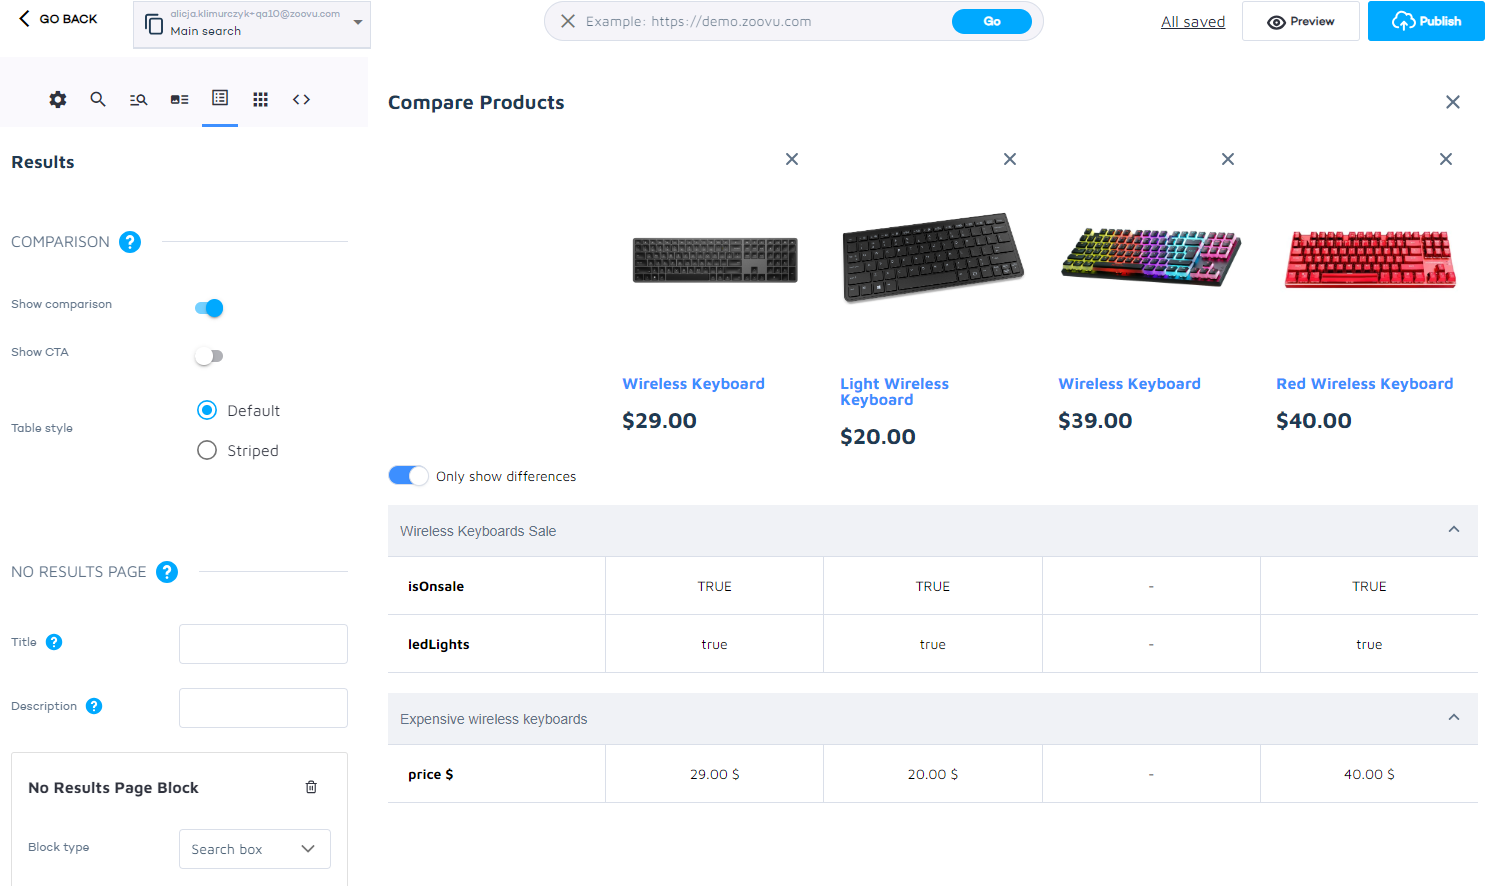The height and width of the screenshot is (886, 1488).
Task: Remove the Light Wireless Keyboard from comparison
Action: 1010,159
